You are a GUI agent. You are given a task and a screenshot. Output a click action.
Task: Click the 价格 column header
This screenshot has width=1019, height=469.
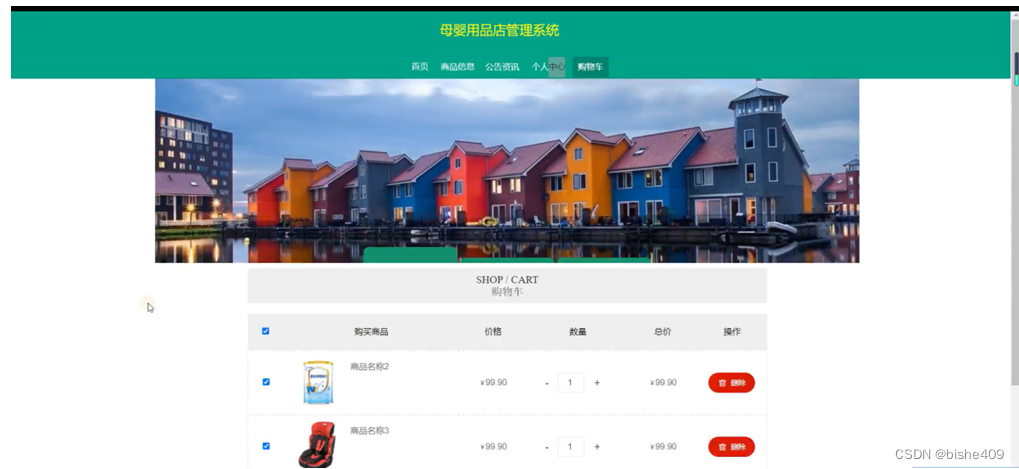493,331
